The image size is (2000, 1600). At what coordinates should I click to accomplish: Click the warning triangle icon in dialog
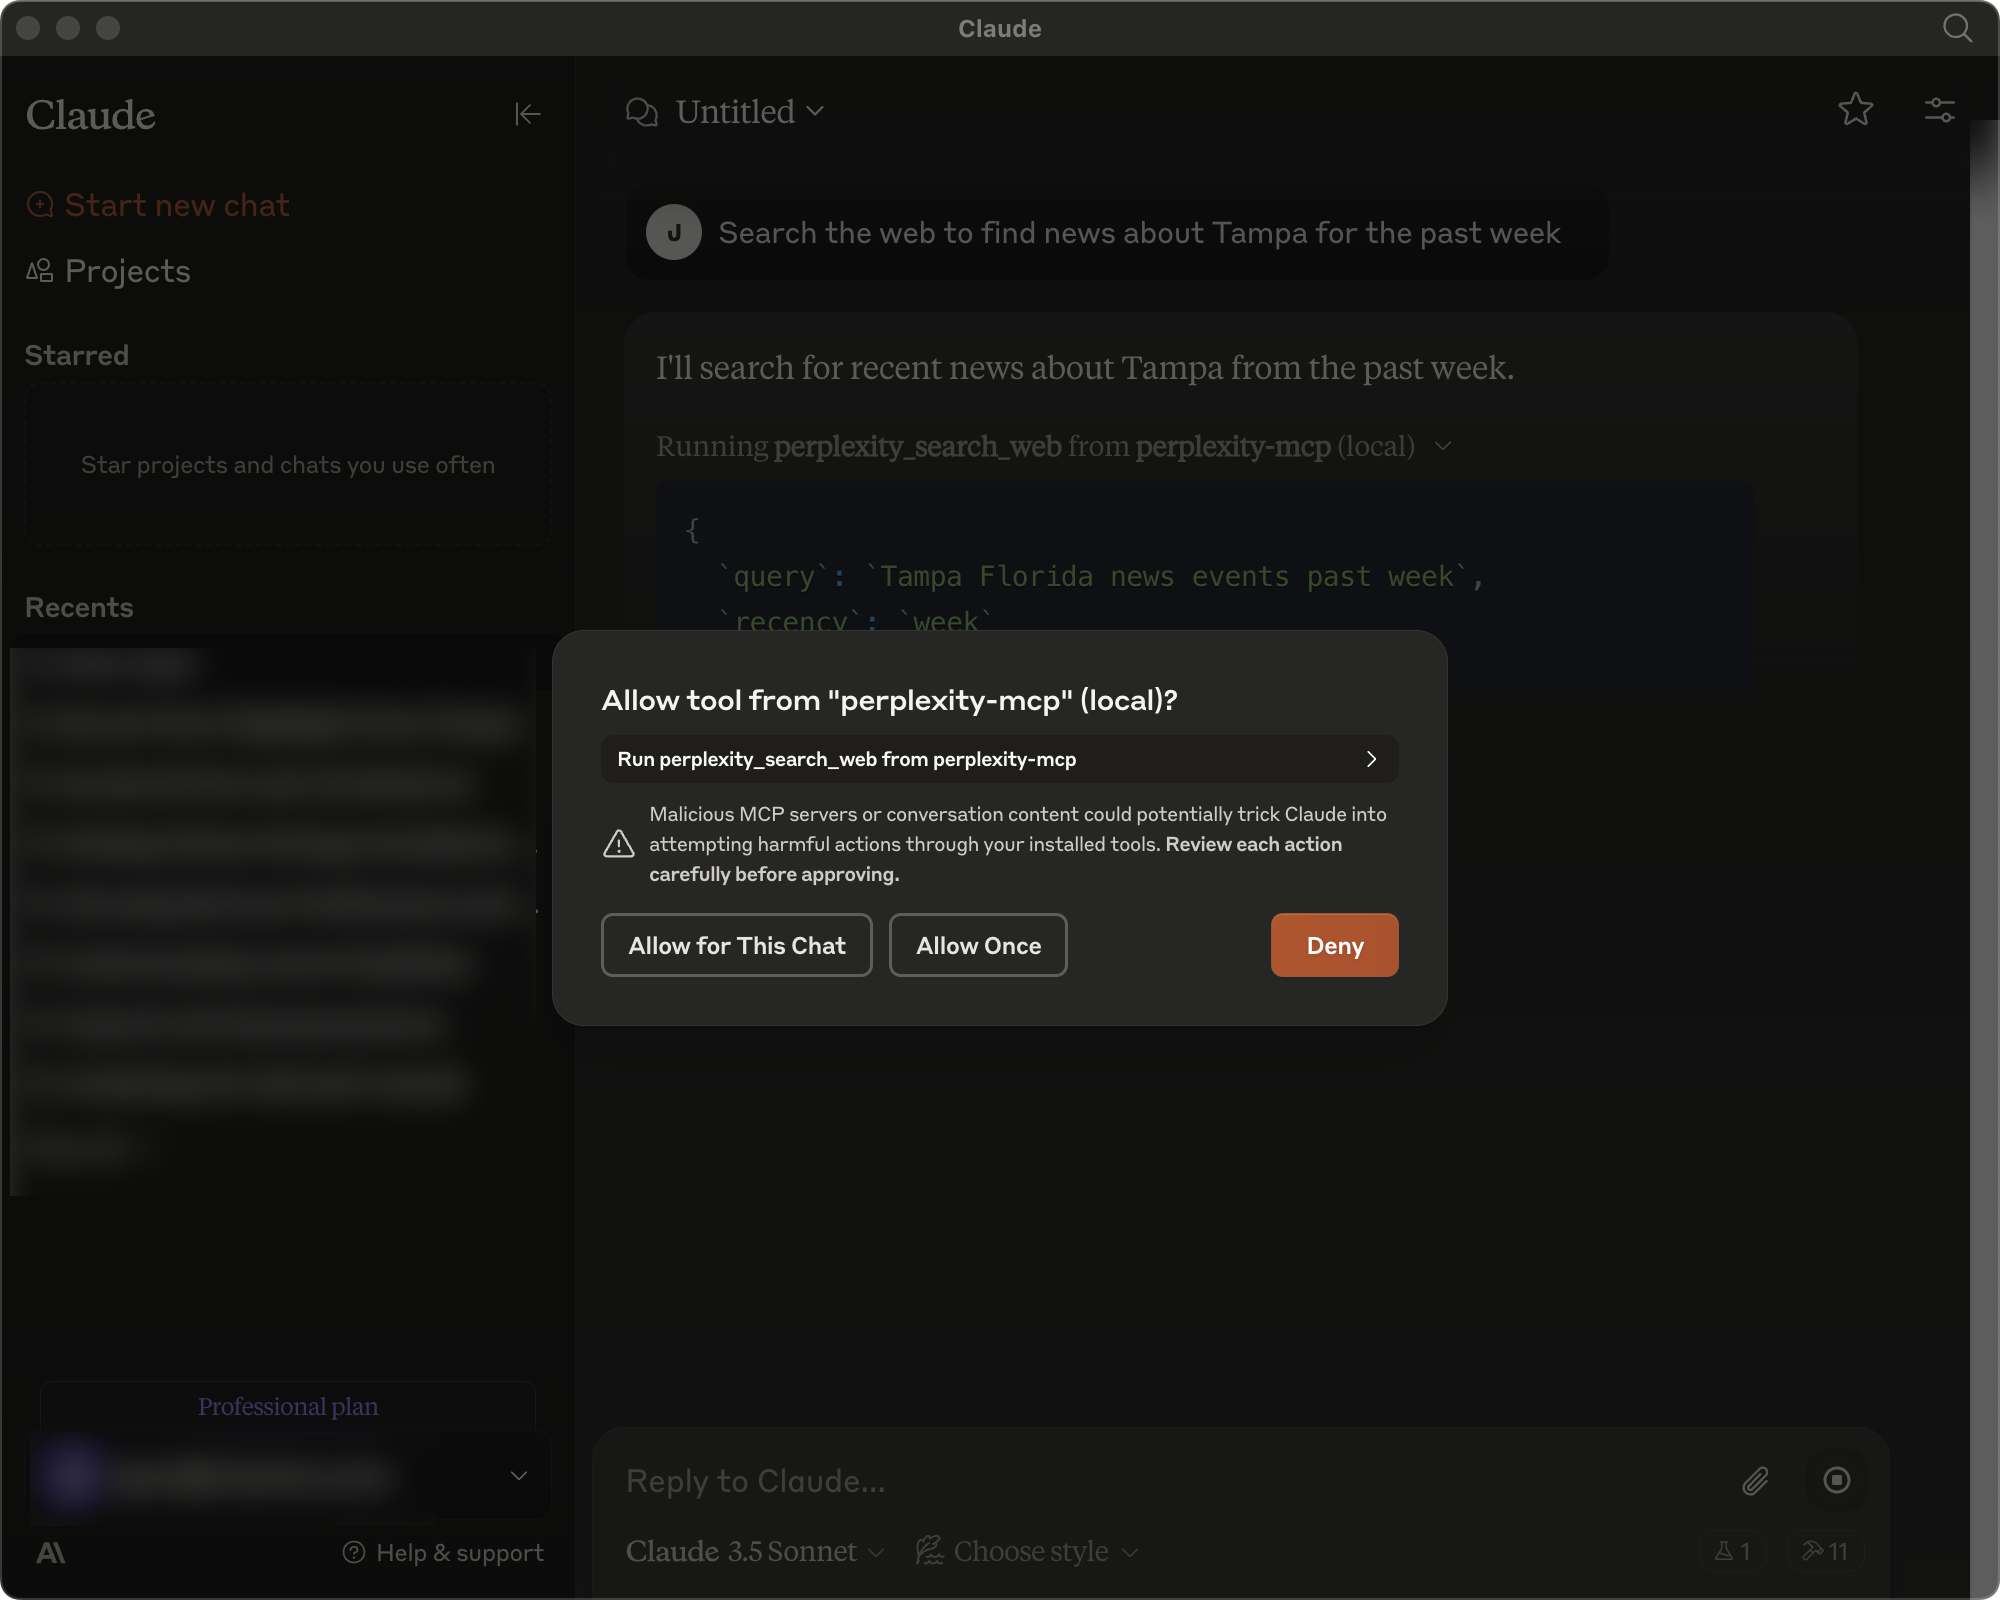[619, 844]
